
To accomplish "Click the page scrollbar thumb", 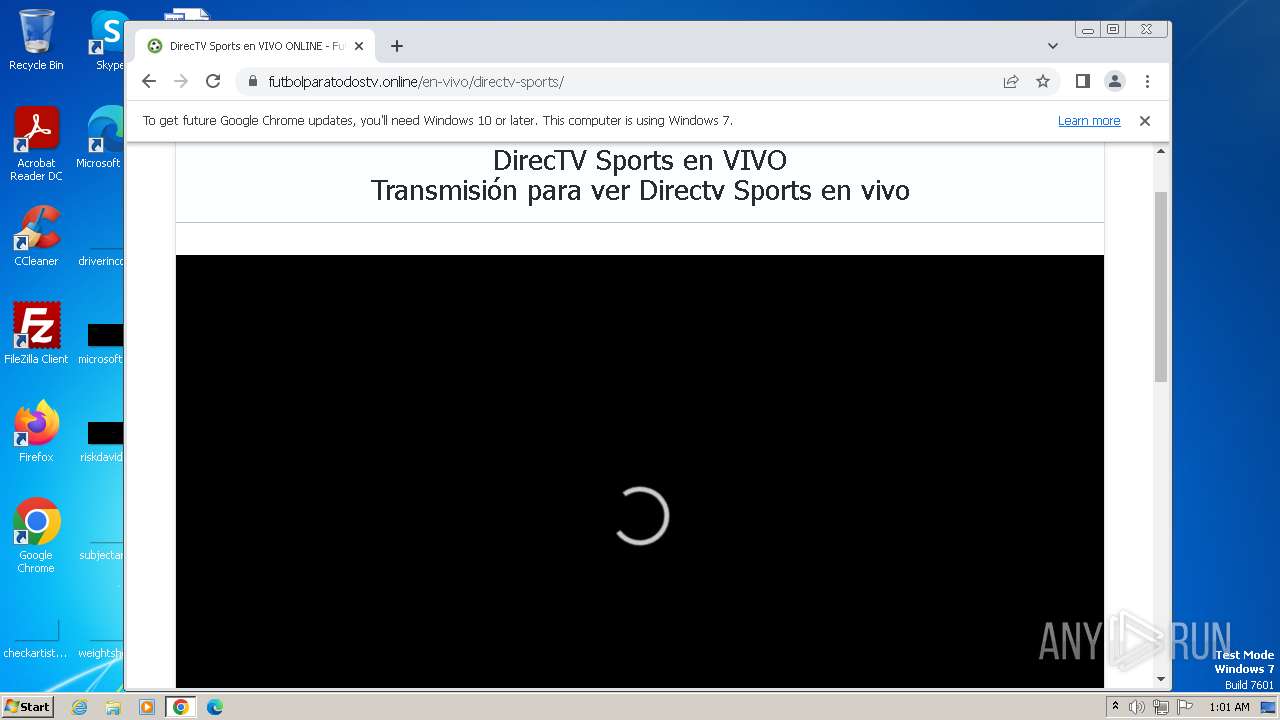I will coord(1161,286).
